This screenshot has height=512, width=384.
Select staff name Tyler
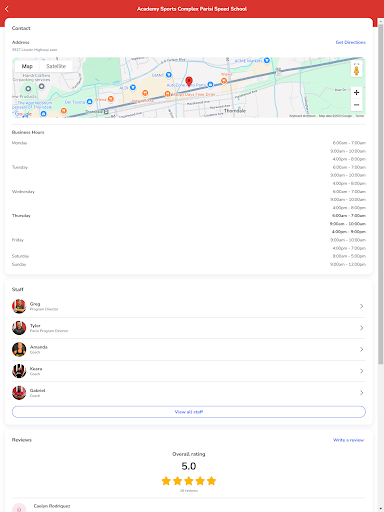(35, 326)
